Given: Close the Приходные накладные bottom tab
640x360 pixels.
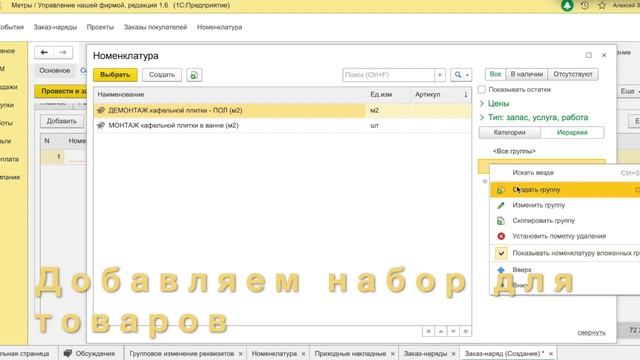Looking at the screenshot, I should point(393,354).
